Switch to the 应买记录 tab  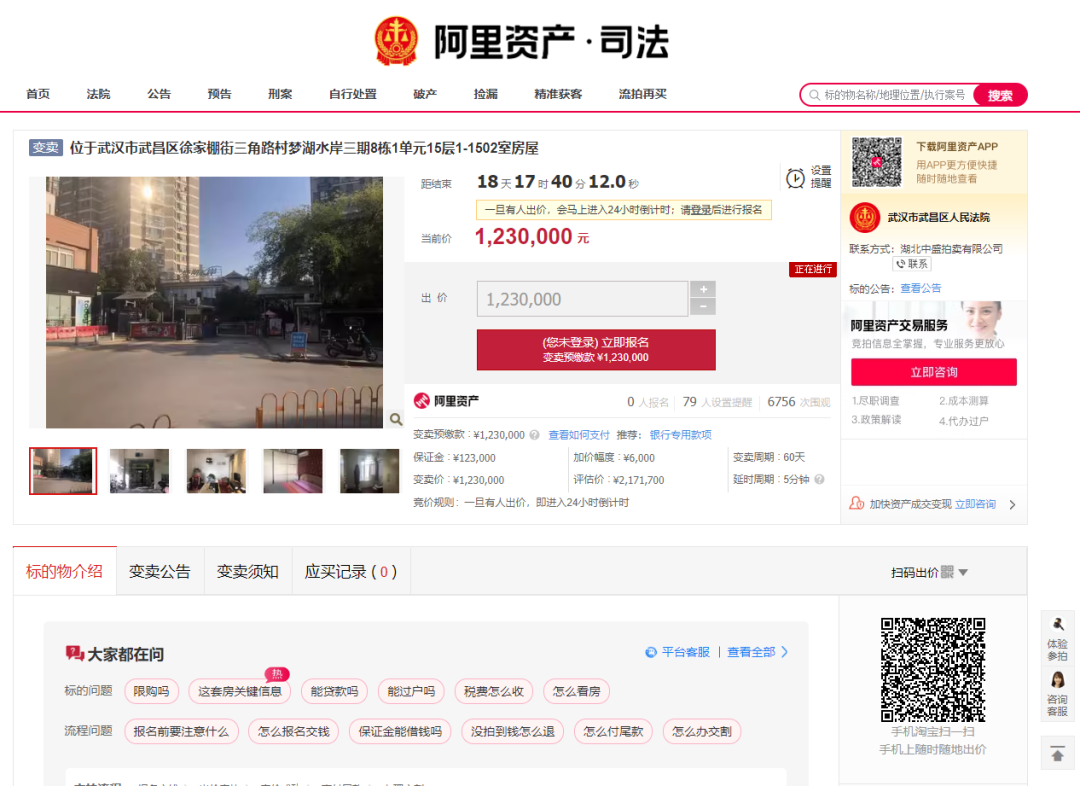(351, 571)
